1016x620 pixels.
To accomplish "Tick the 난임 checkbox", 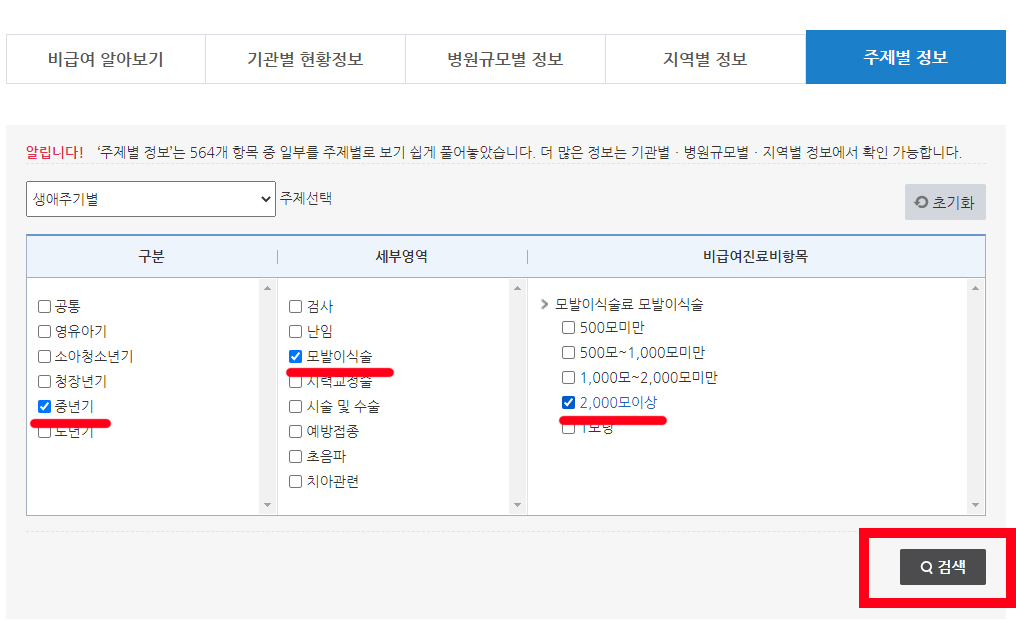I will [295, 332].
